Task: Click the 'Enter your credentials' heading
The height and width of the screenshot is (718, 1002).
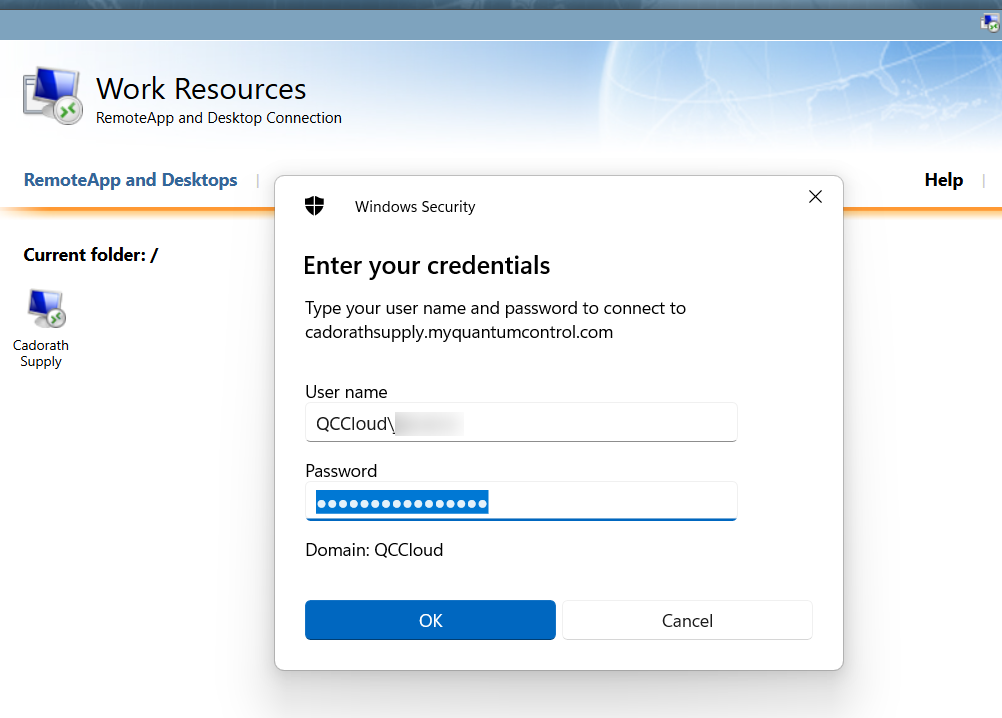Action: pyautogui.click(x=427, y=266)
